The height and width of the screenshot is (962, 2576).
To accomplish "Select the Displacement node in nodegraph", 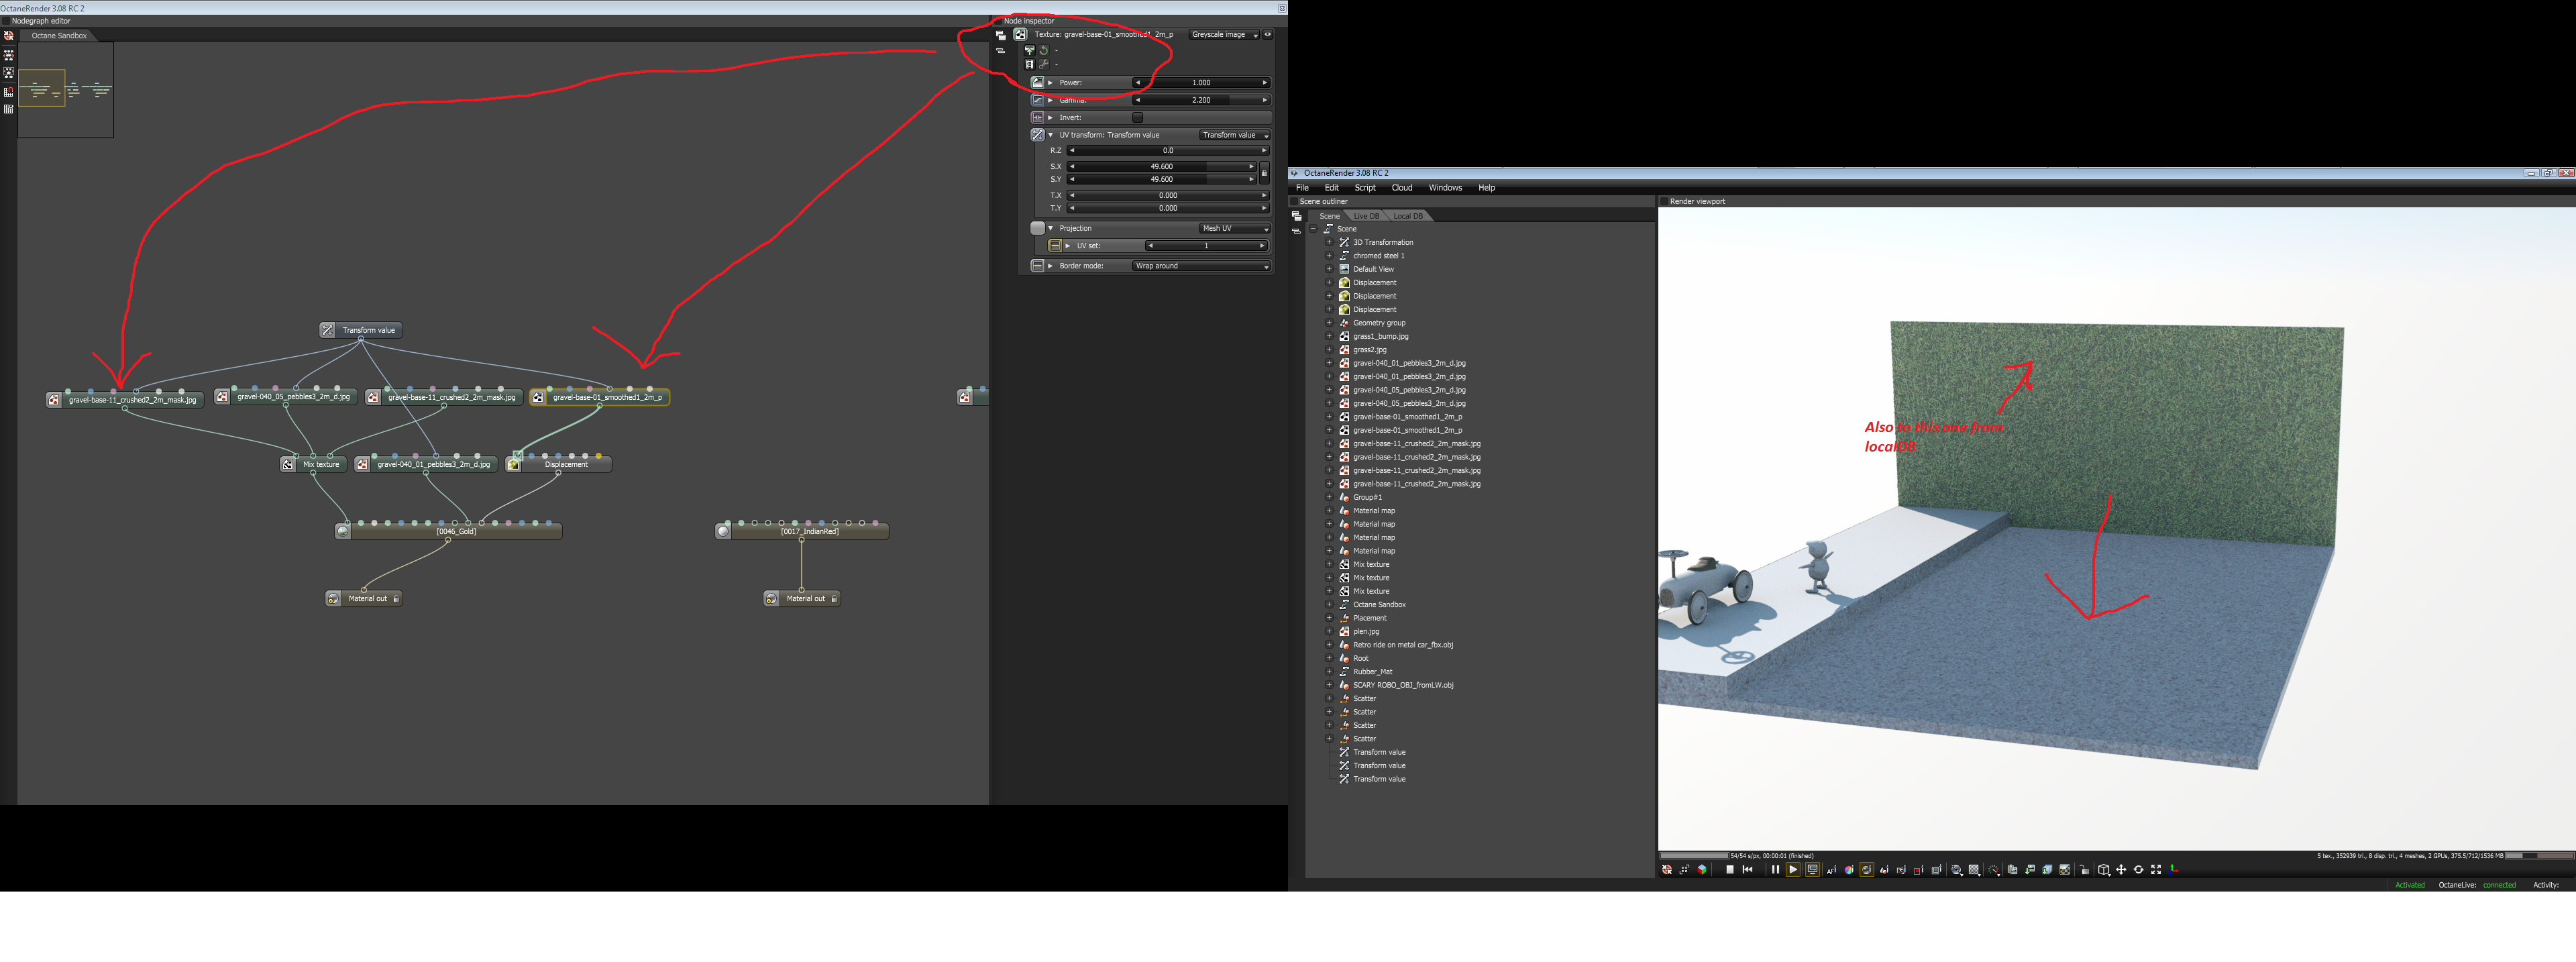I will coord(565,464).
